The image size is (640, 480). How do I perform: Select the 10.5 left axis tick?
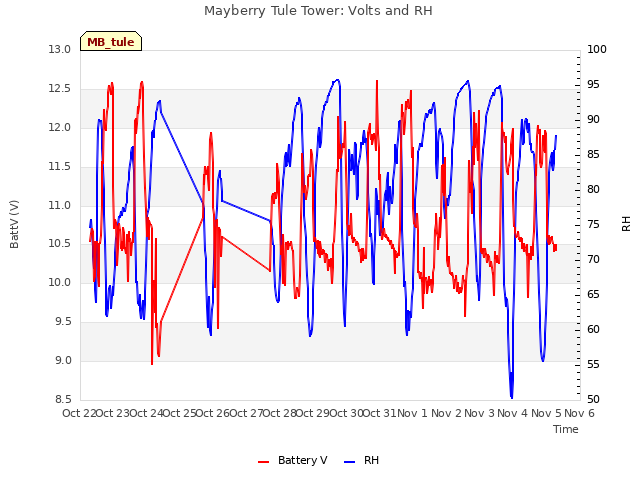tap(60, 244)
